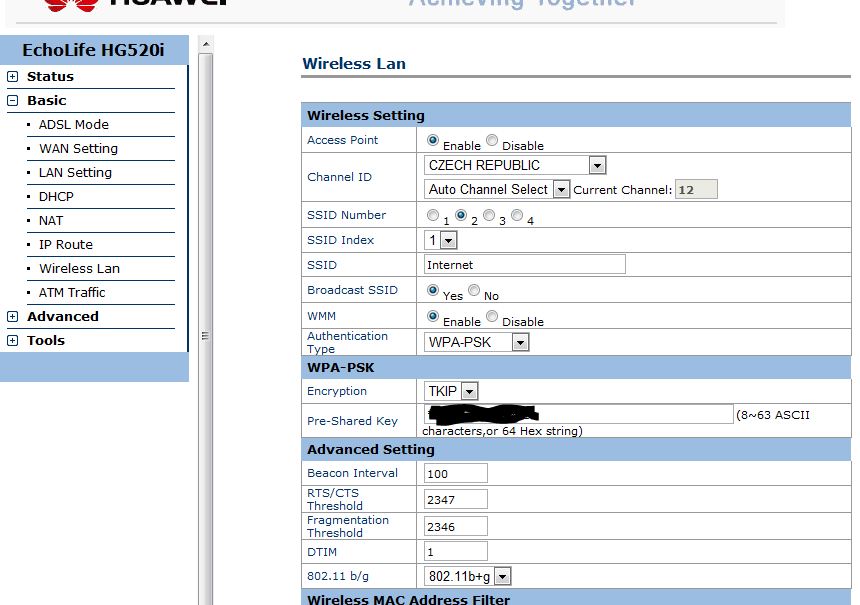Enable the Access Point radio

433,140
